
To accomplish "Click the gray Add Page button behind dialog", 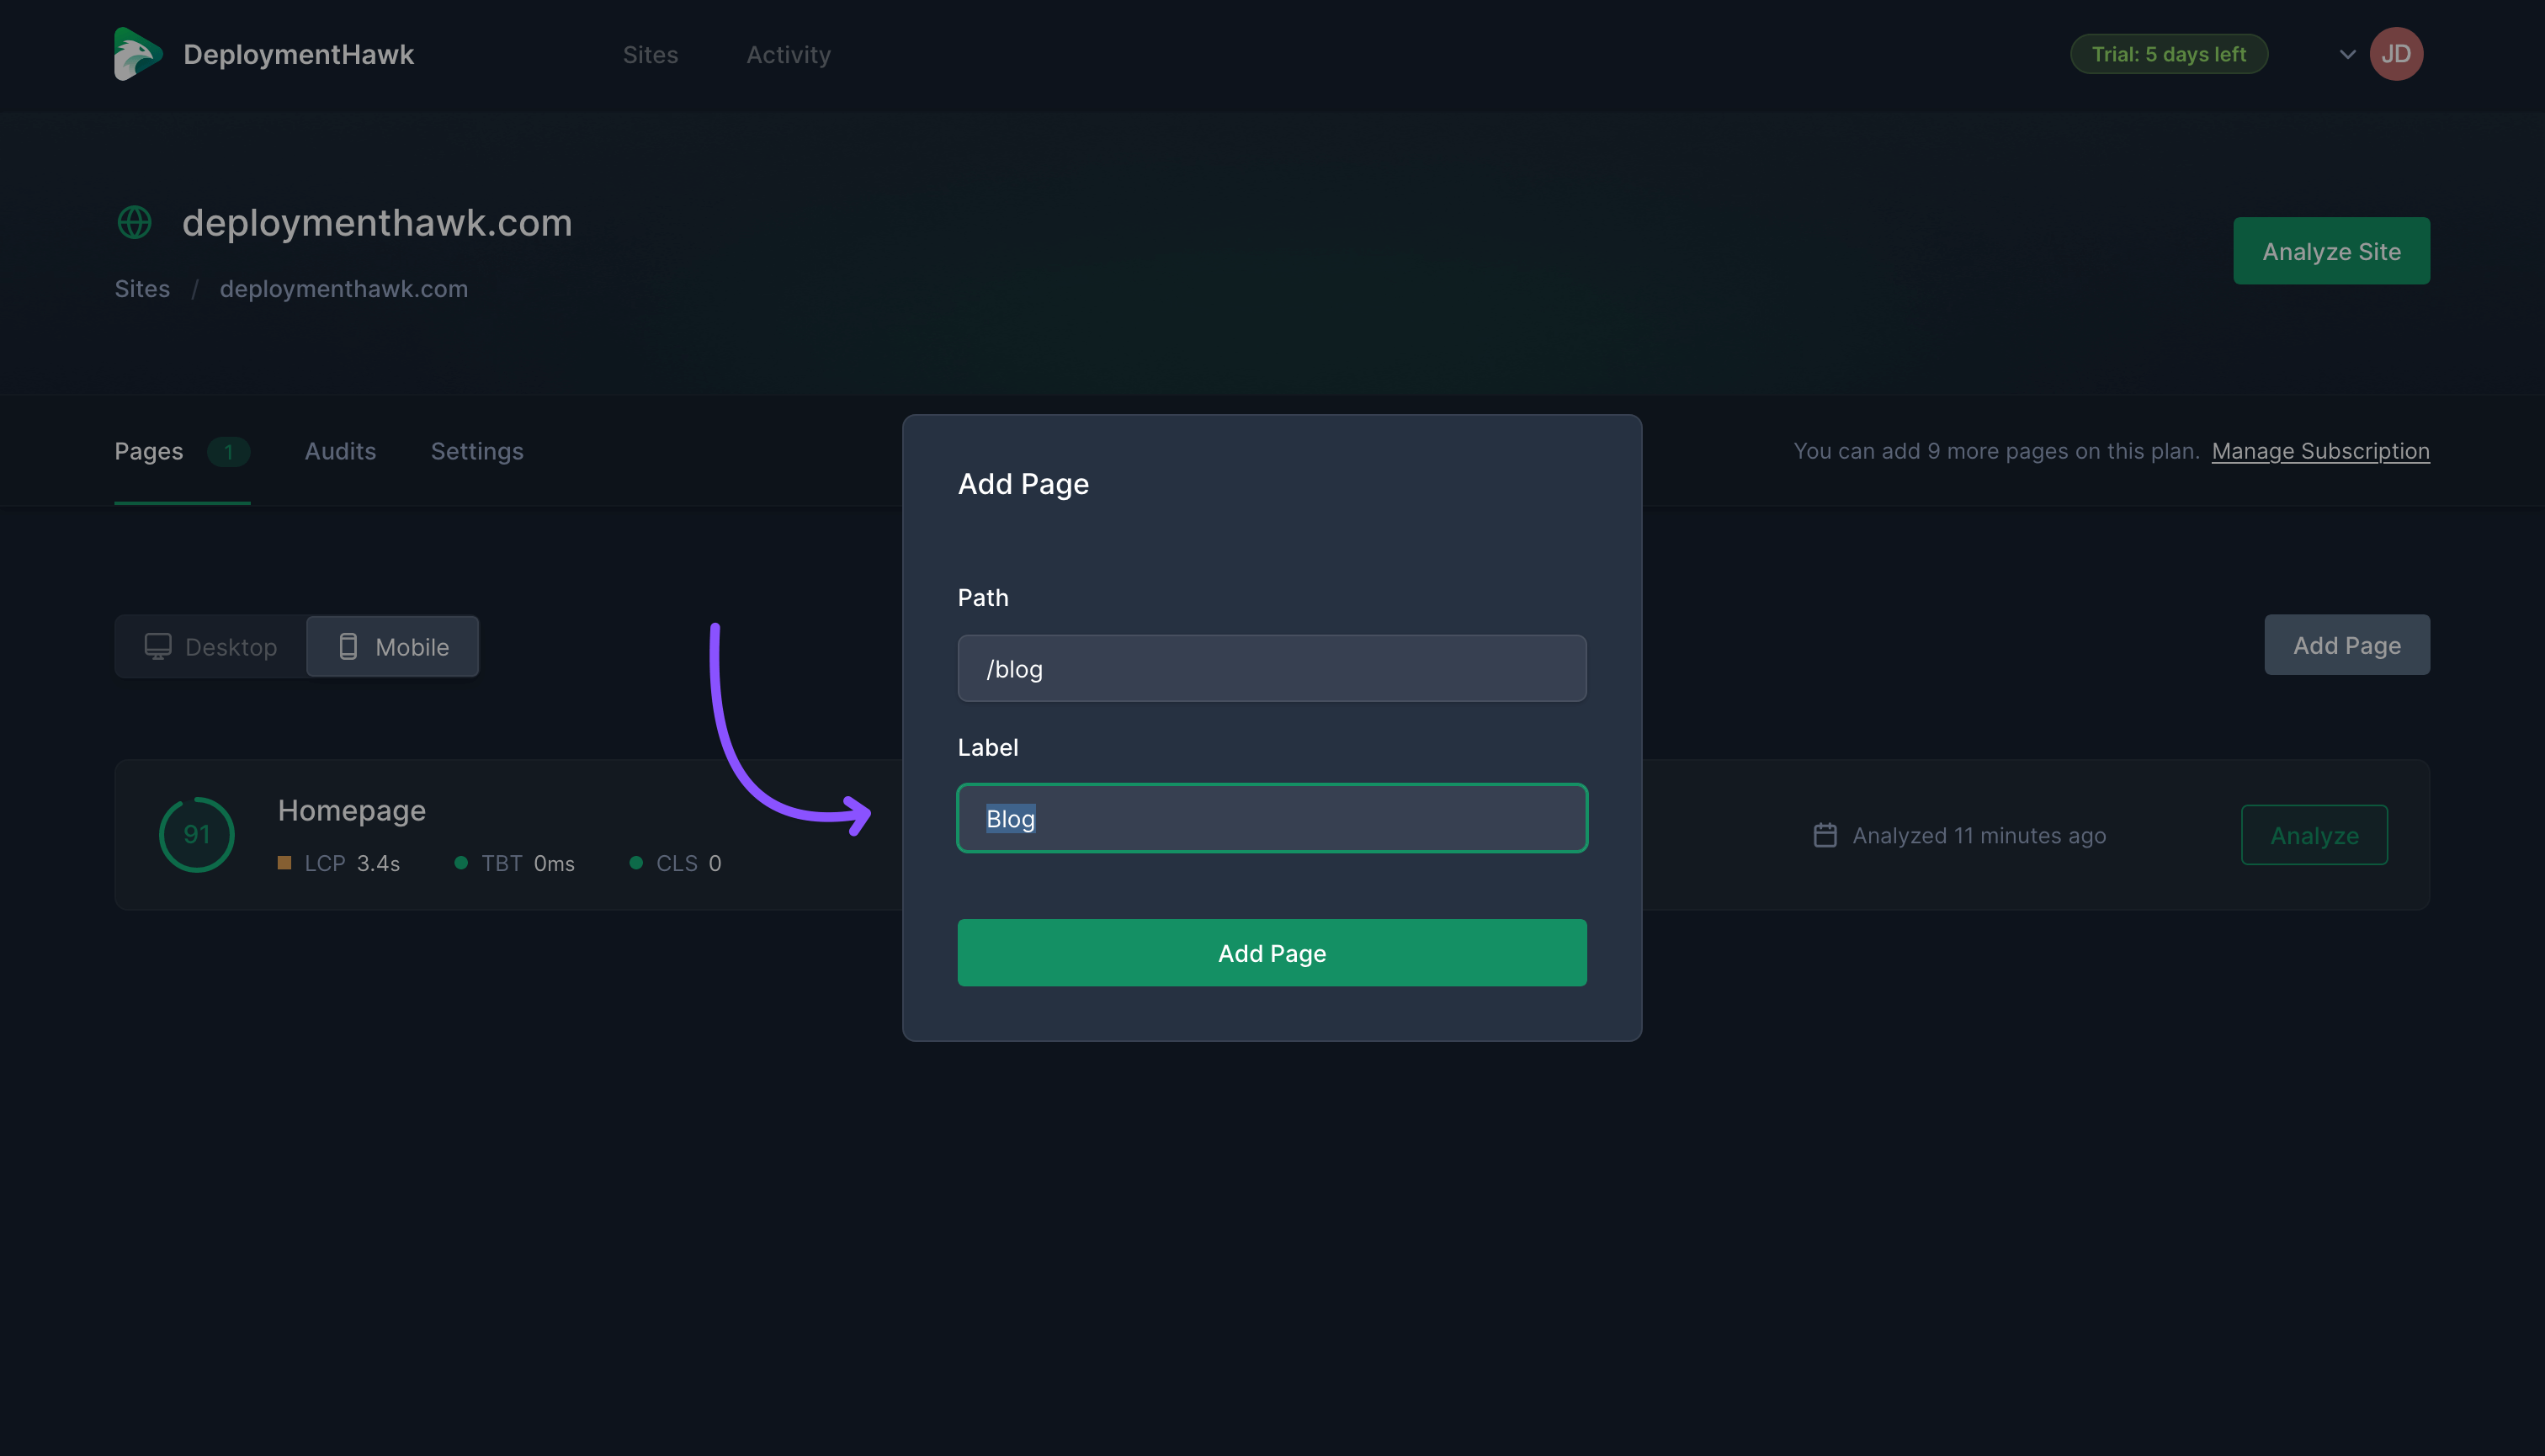I will (x=2346, y=645).
